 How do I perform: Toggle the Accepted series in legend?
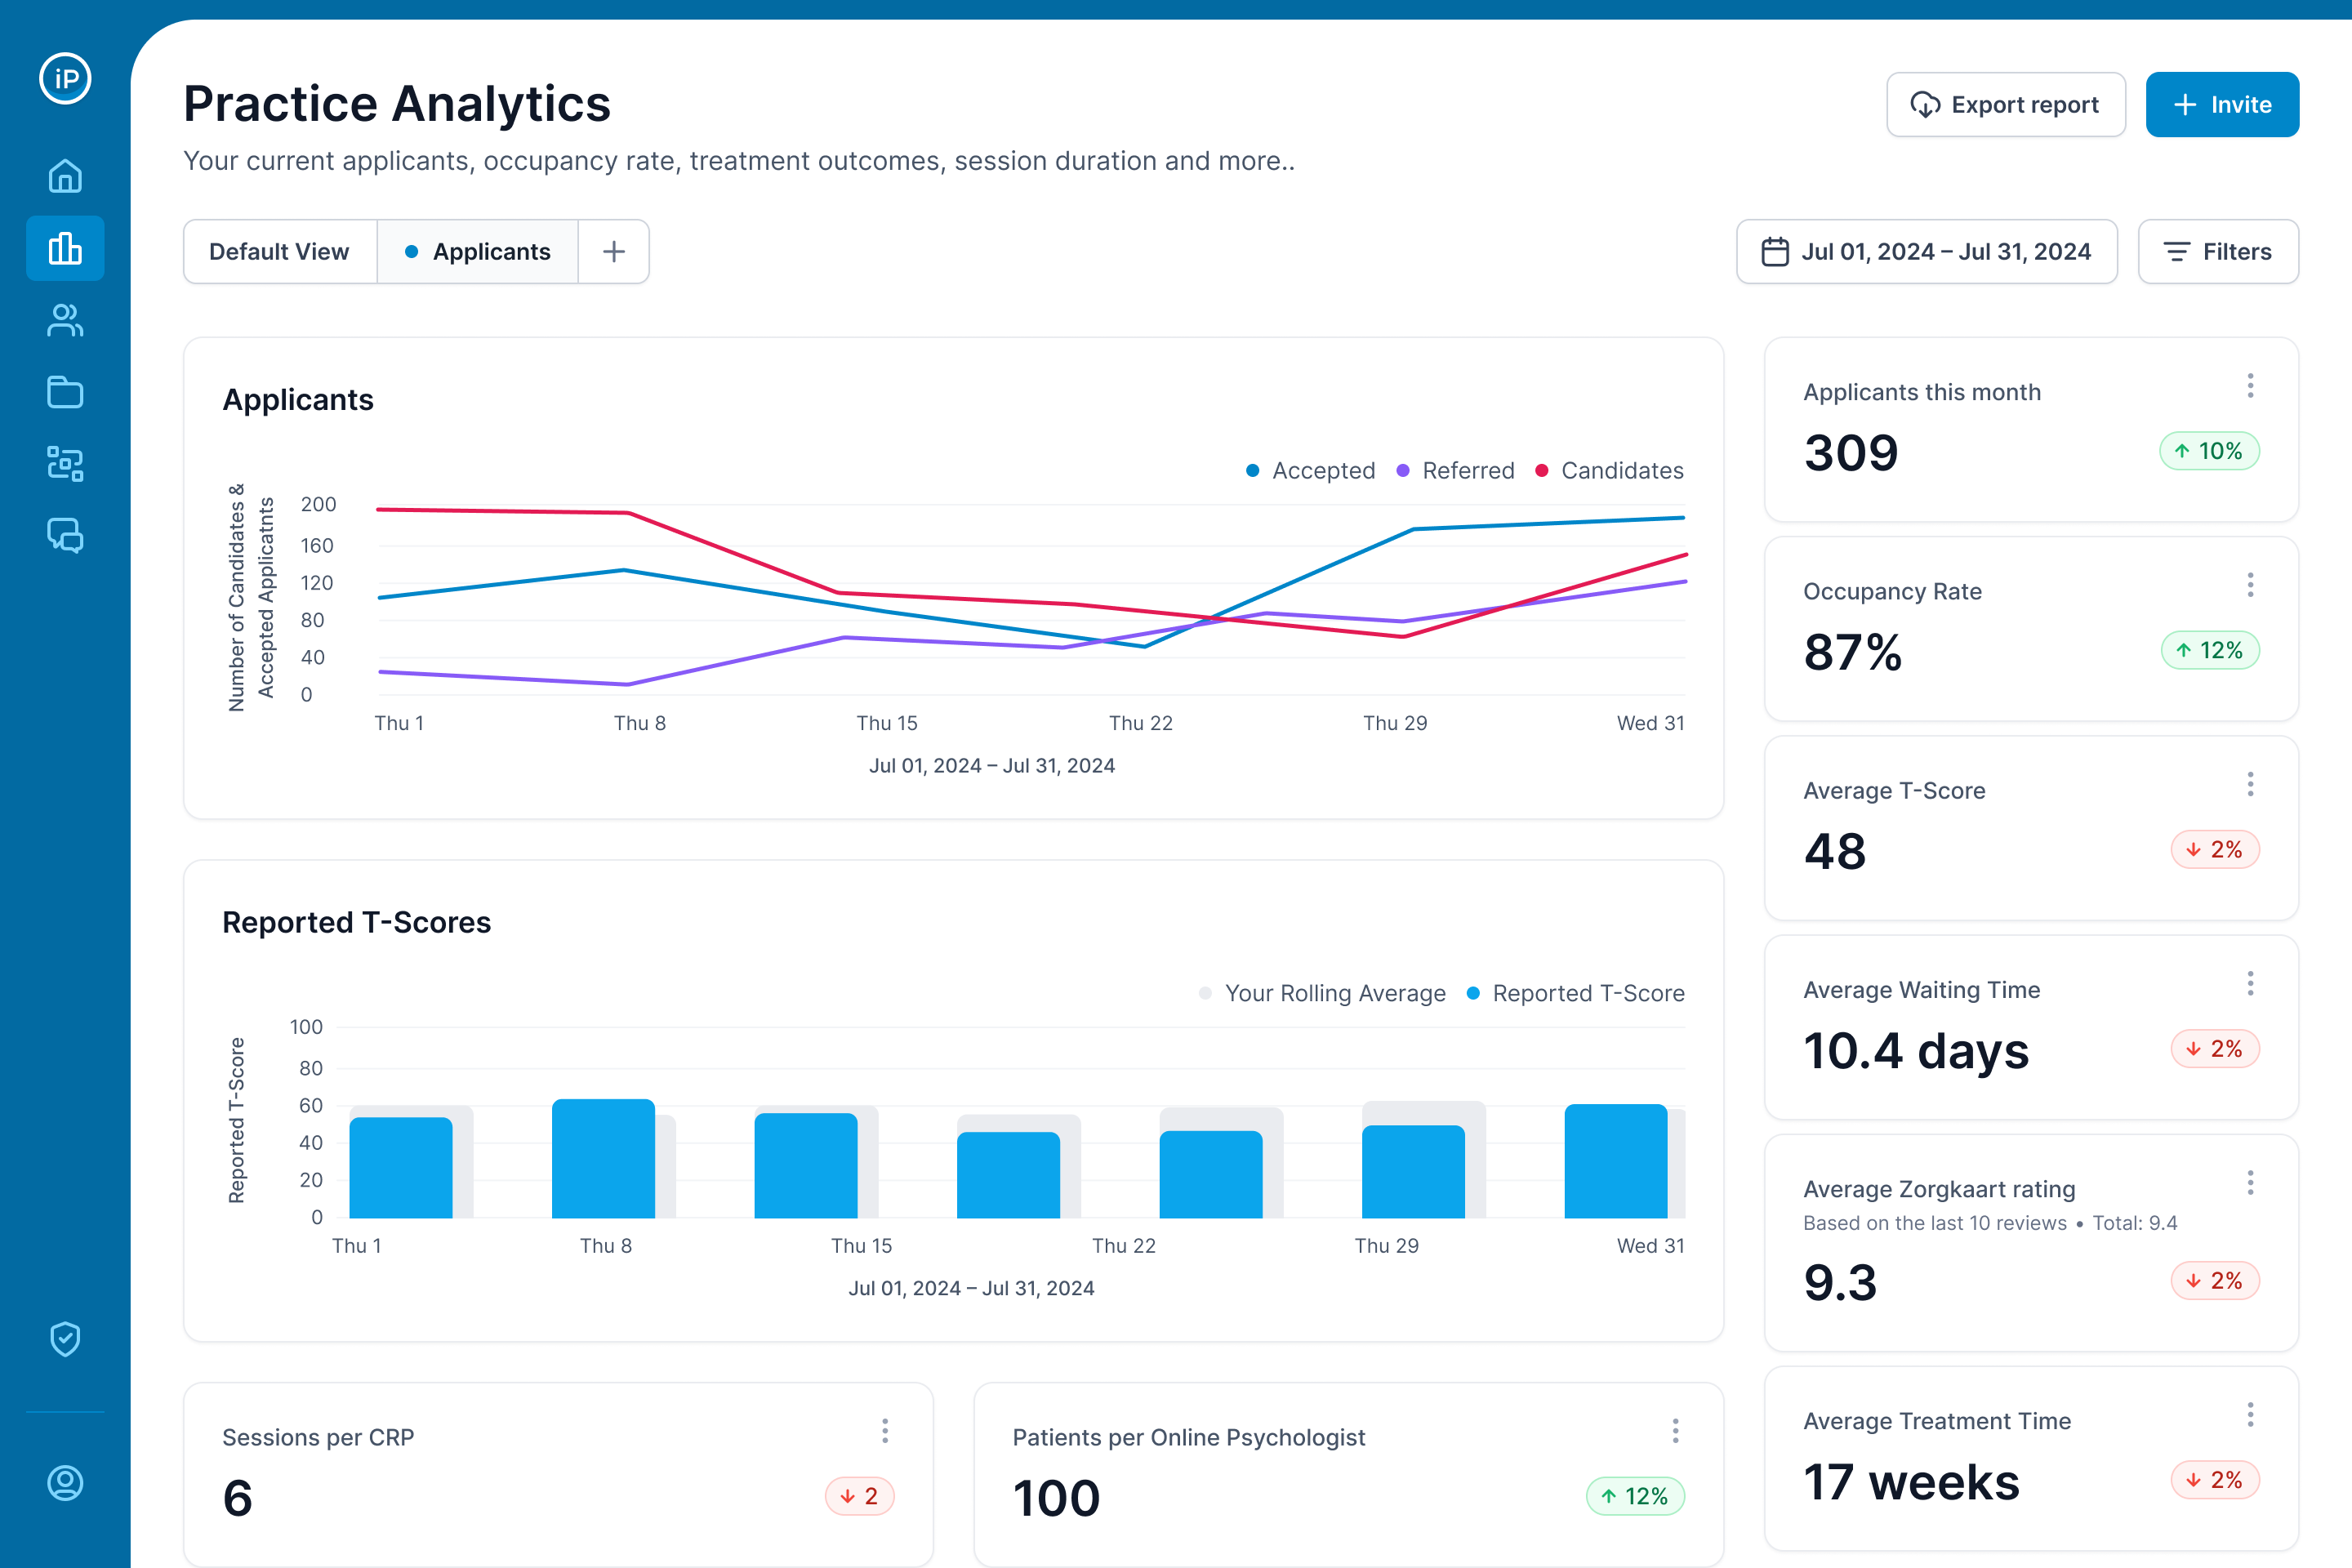[x=1310, y=471]
